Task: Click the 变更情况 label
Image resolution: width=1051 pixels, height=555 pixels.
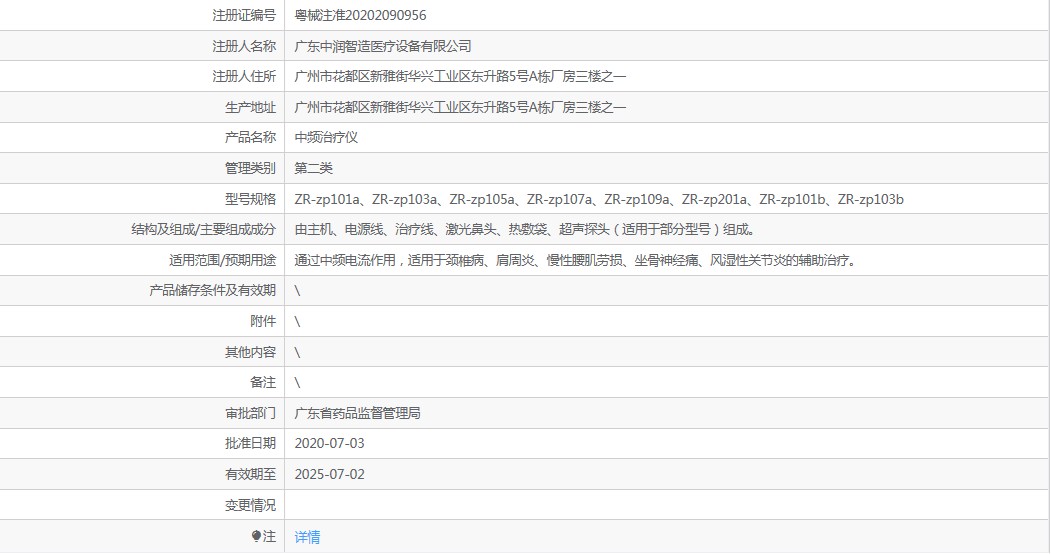Action: tap(250, 505)
